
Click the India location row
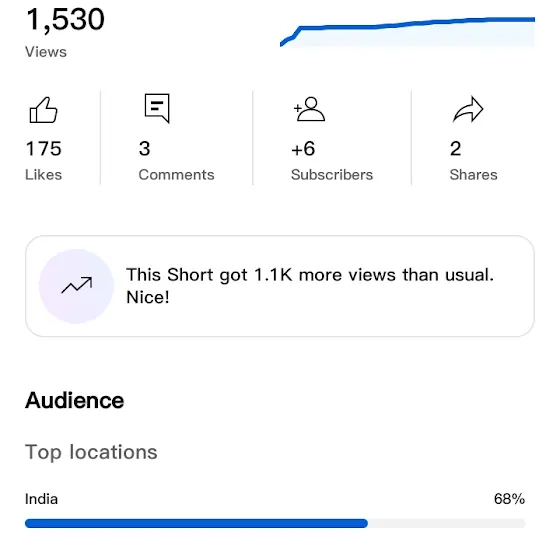tap(275, 510)
